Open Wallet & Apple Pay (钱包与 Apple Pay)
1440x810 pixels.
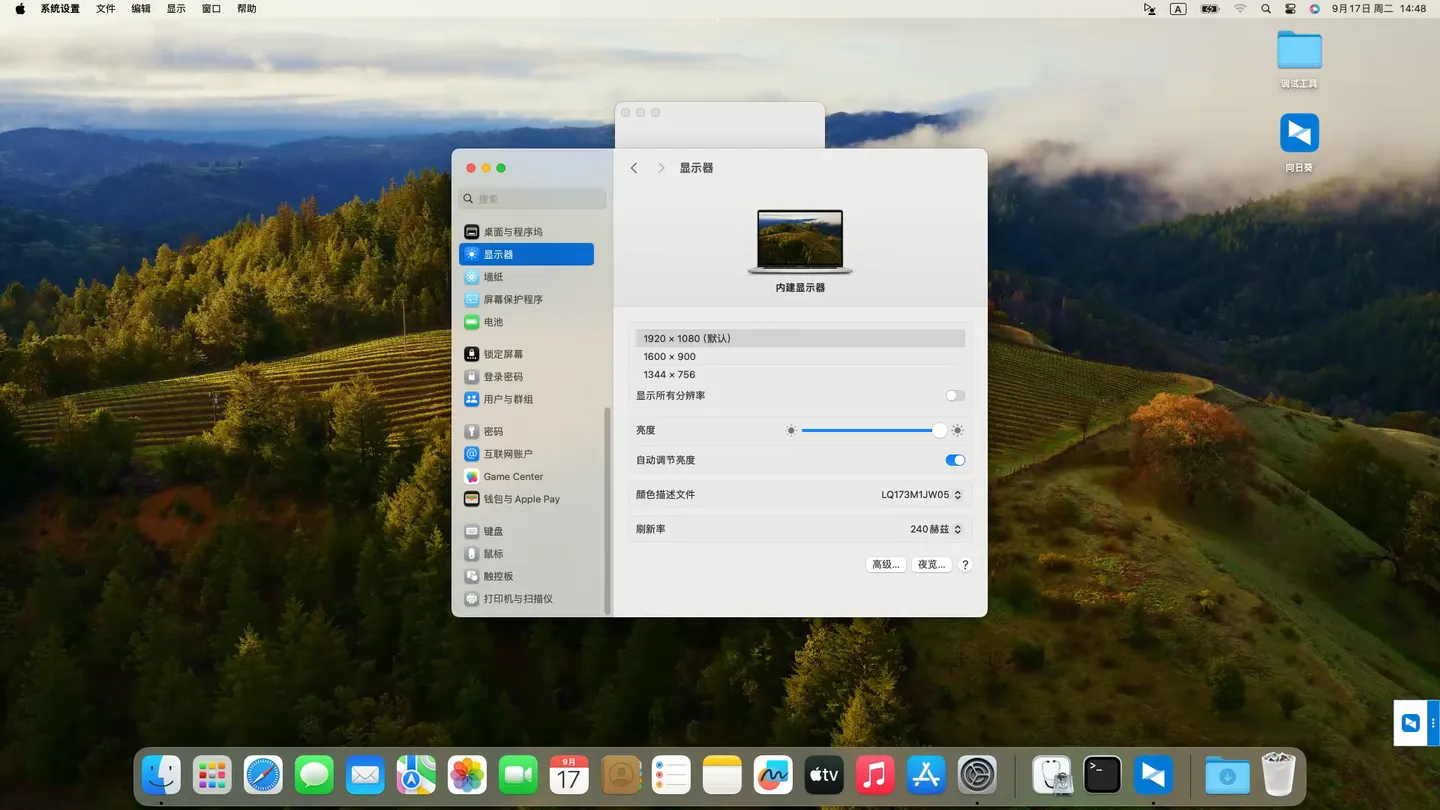tap(521, 499)
